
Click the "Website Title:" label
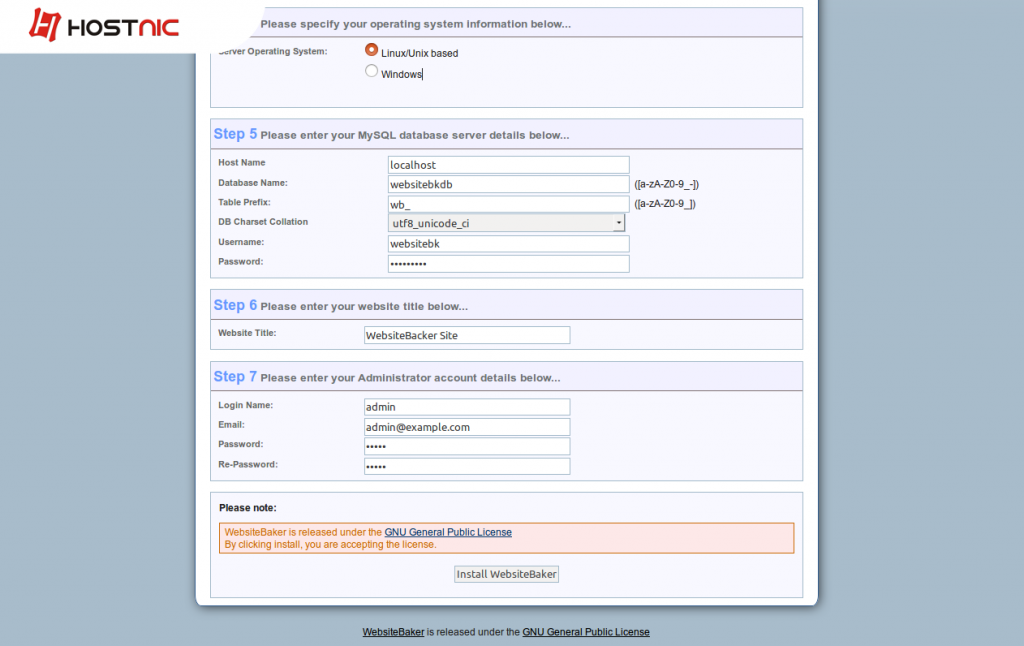pos(247,333)
